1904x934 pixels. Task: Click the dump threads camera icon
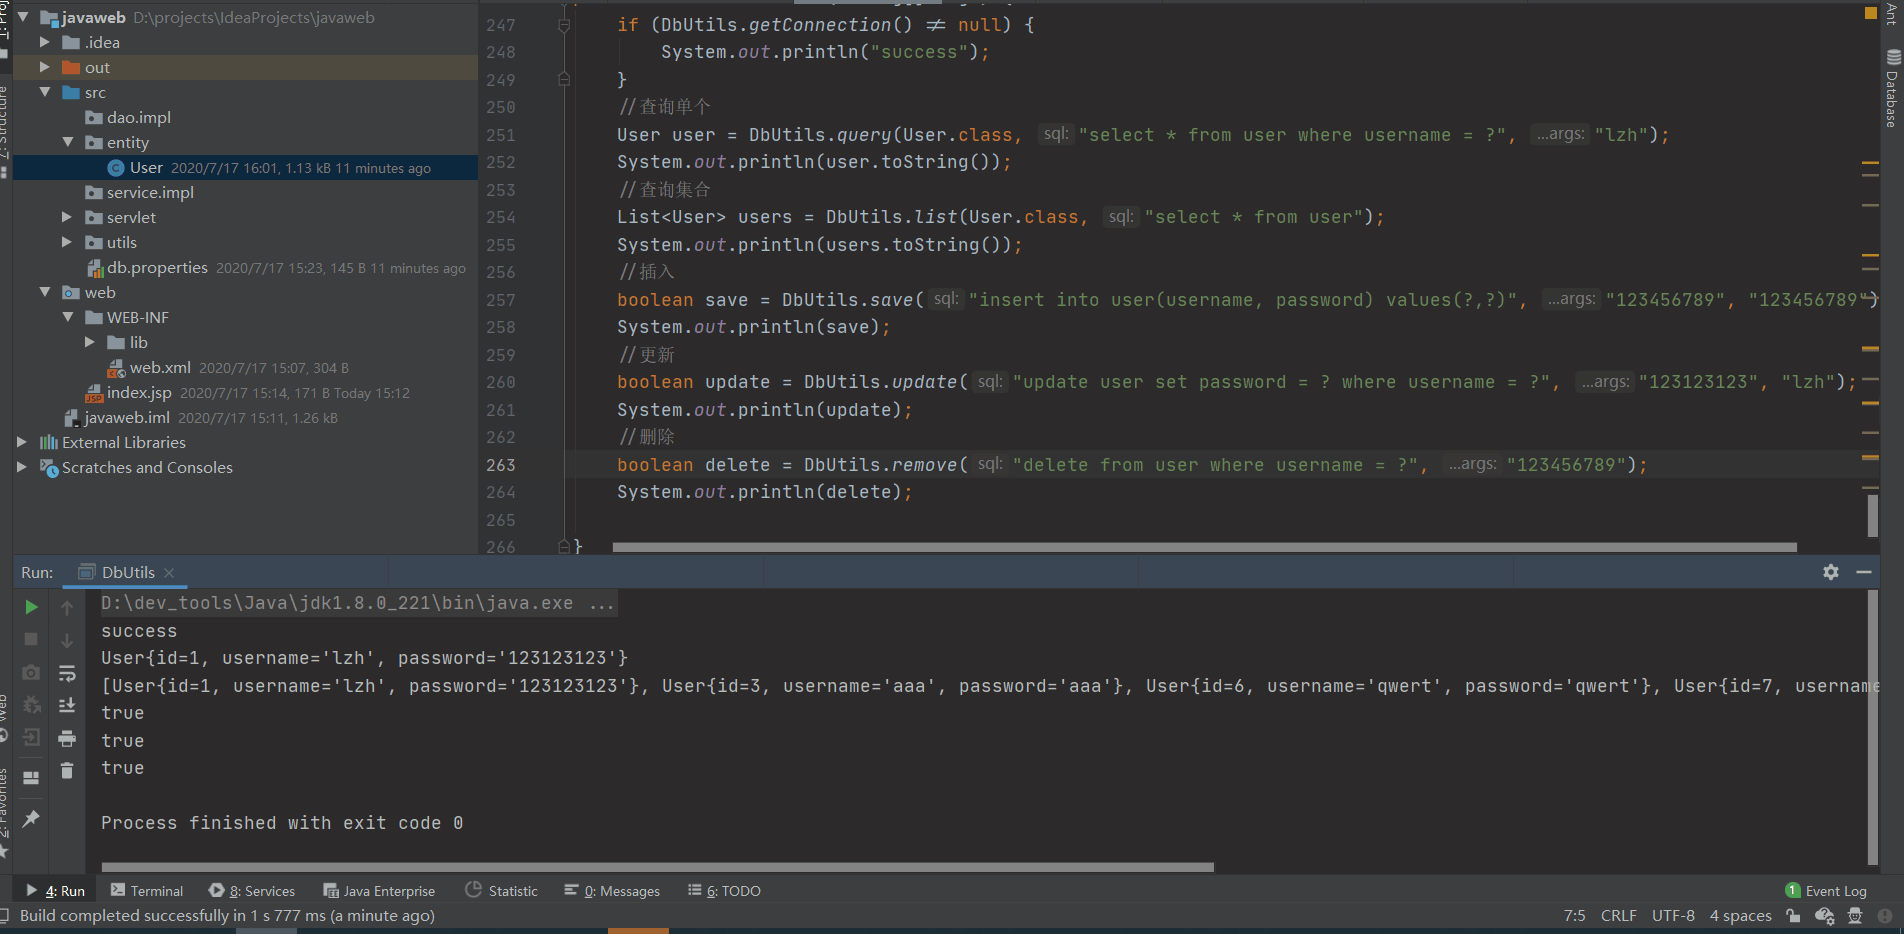(31, 673)
